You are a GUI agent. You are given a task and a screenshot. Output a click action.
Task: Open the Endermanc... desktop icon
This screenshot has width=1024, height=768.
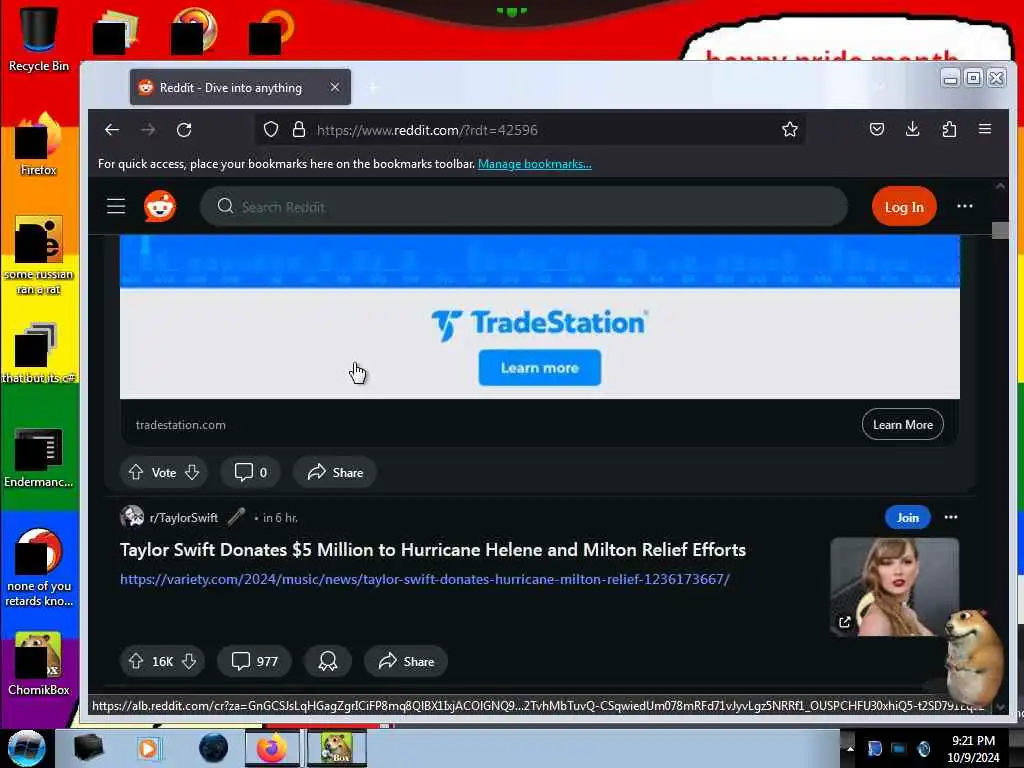pos(38,457)
